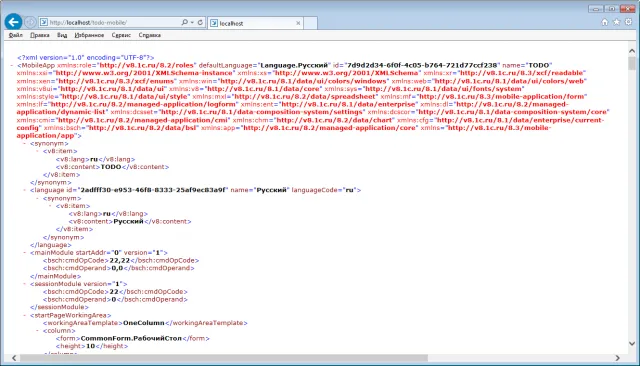Maximize the browser window

[611, 9]
